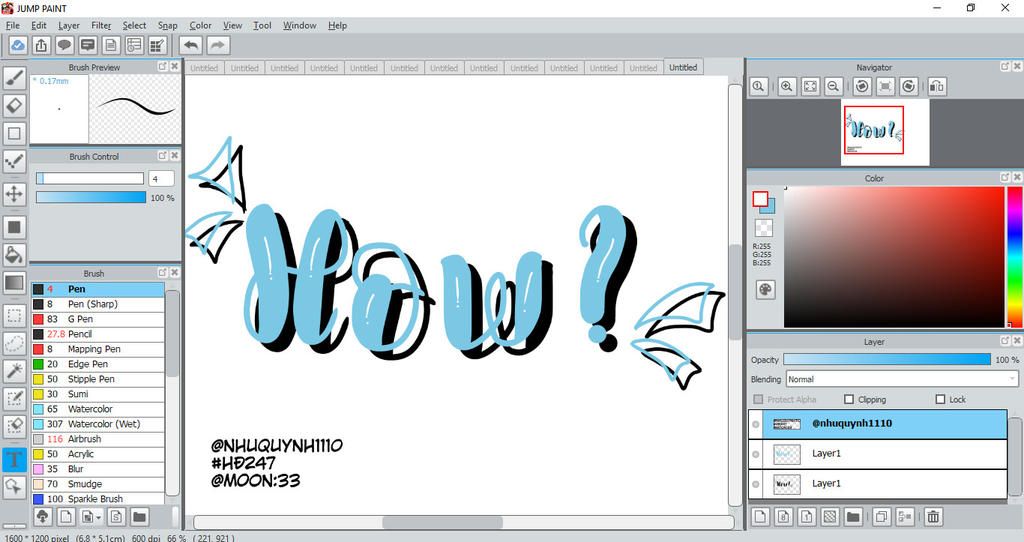Select the rectangular Select tool
The width and height of the screenshot is (1024, 542).
pos(14,317)
